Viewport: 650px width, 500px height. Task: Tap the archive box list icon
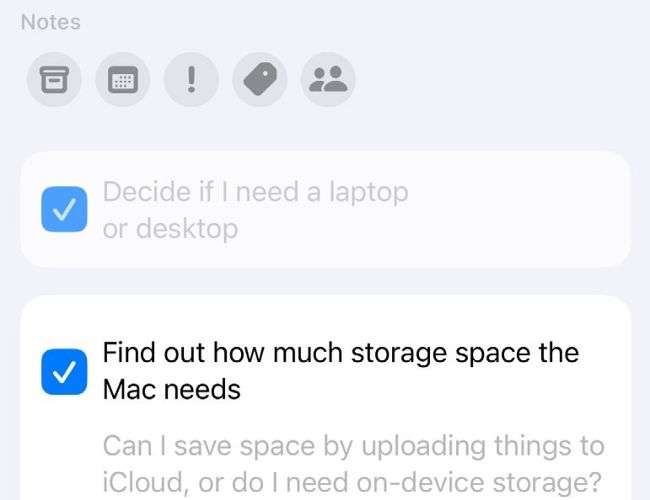click(51, 81)
